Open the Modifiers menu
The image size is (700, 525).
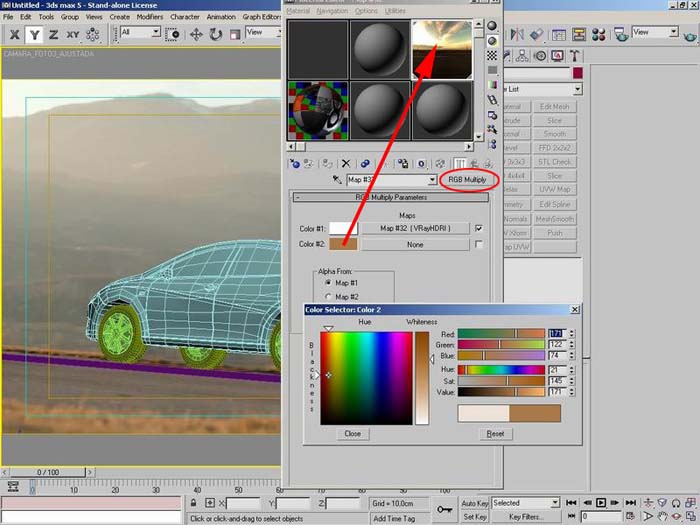coord(150,17)
